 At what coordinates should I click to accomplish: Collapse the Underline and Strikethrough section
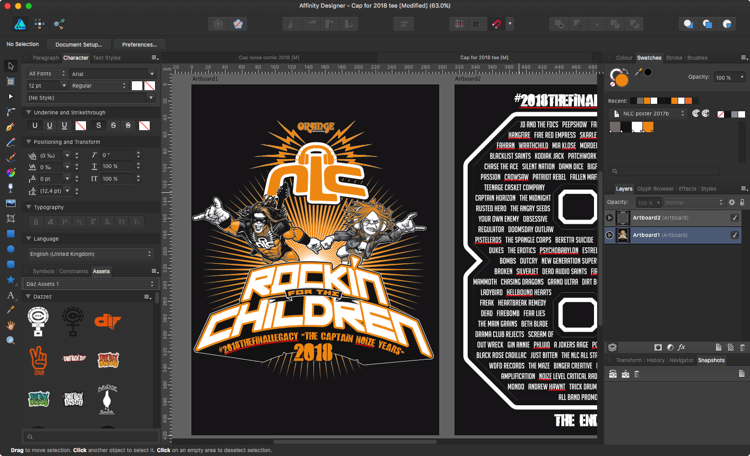(29, 112)
